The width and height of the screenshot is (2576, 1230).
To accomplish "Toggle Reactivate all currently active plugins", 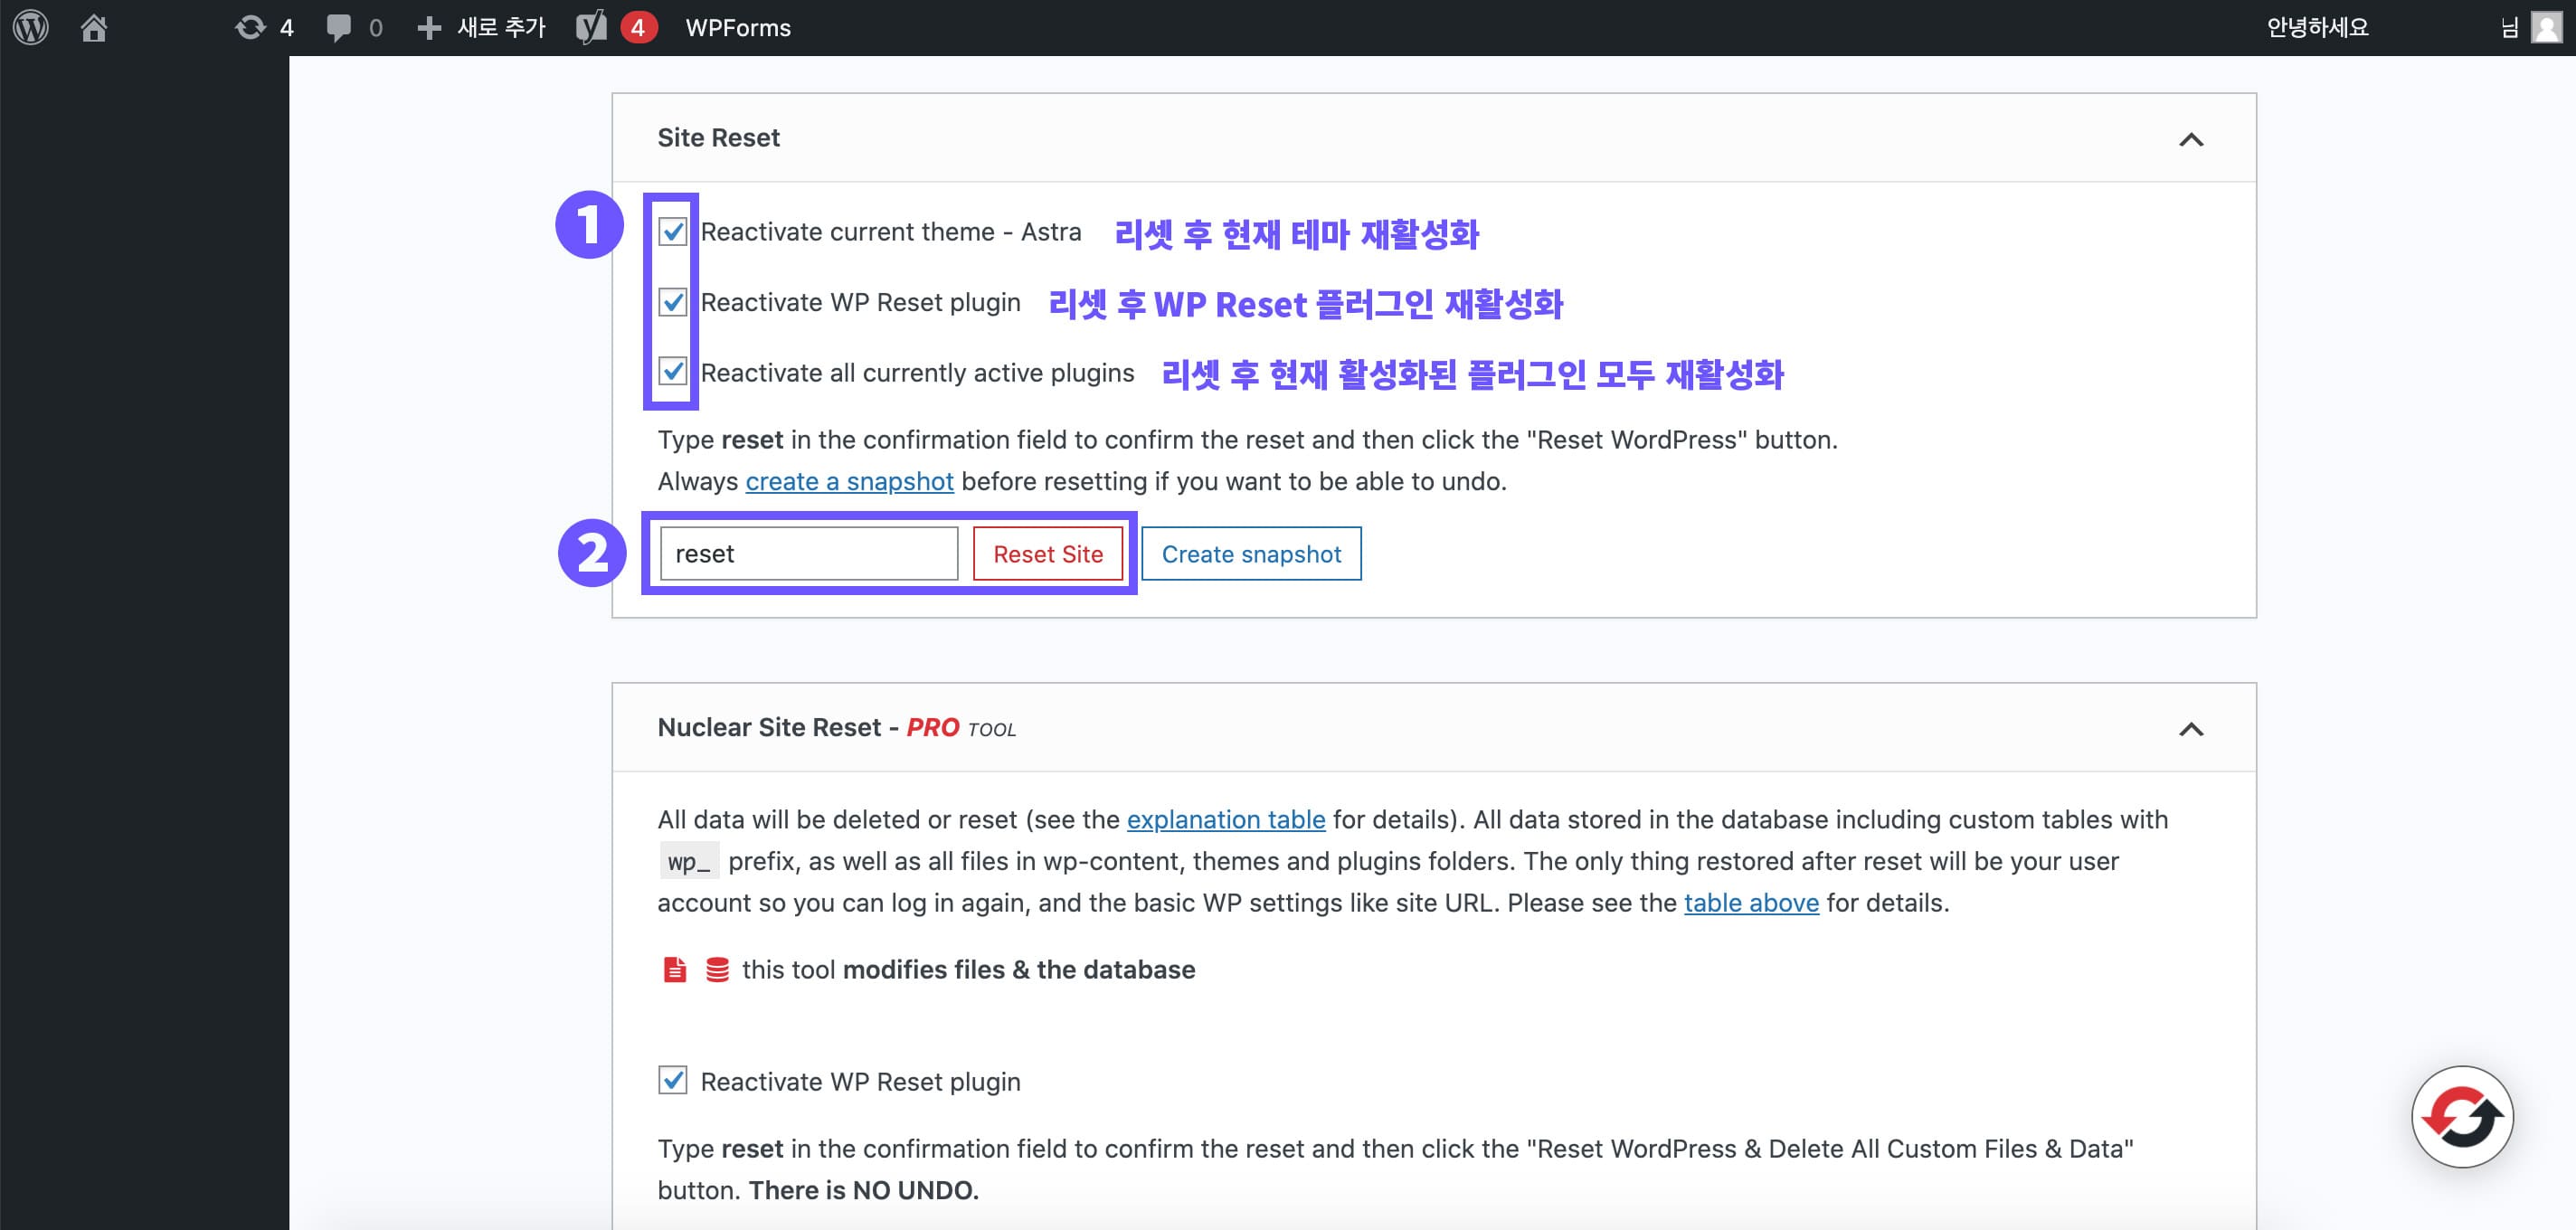I will 672,372.
